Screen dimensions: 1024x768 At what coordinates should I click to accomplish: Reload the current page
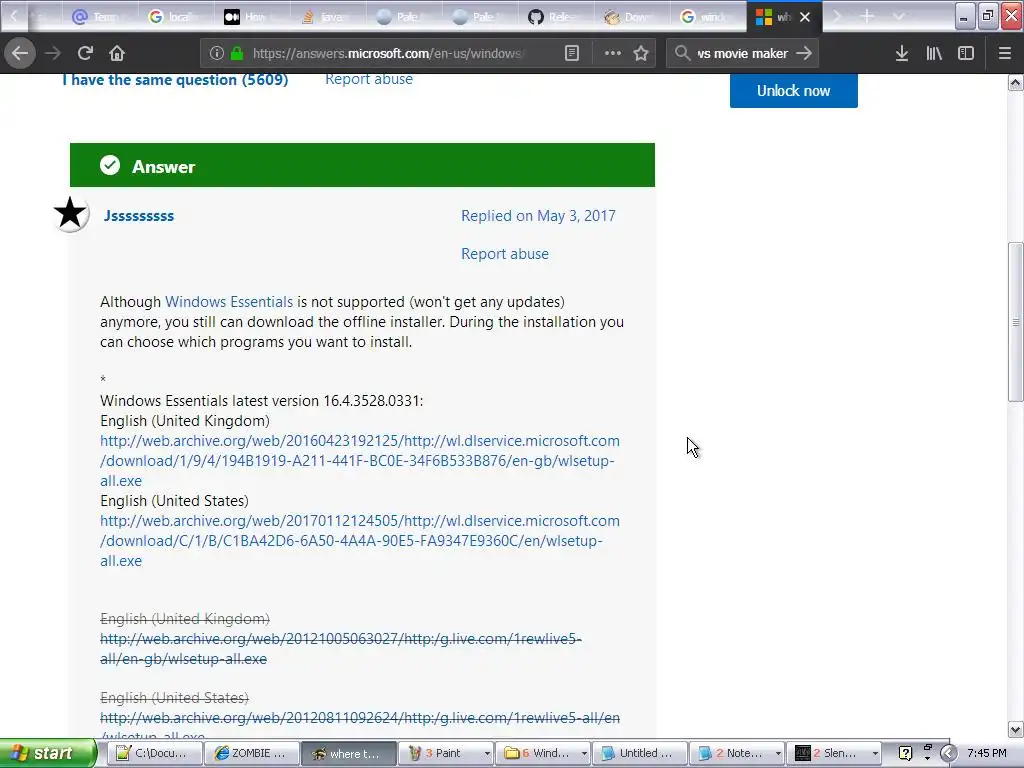[85, 53]
